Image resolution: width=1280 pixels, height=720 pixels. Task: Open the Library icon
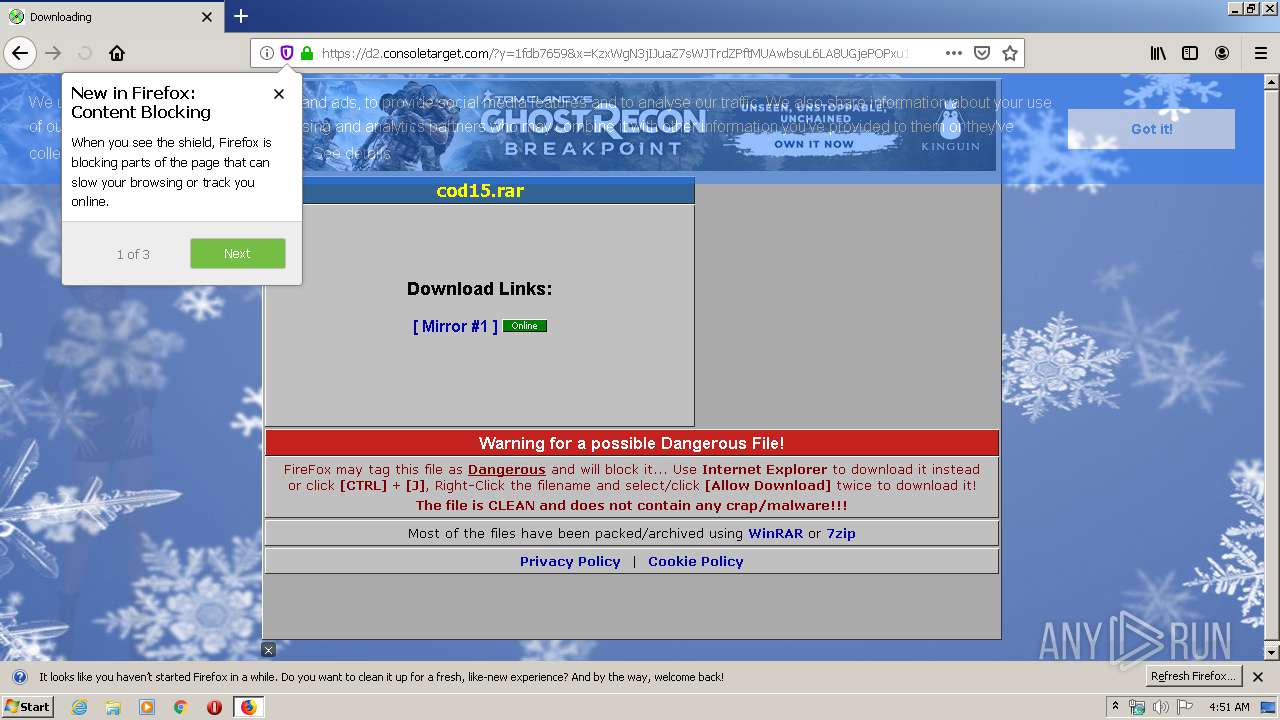point(1158,53)
